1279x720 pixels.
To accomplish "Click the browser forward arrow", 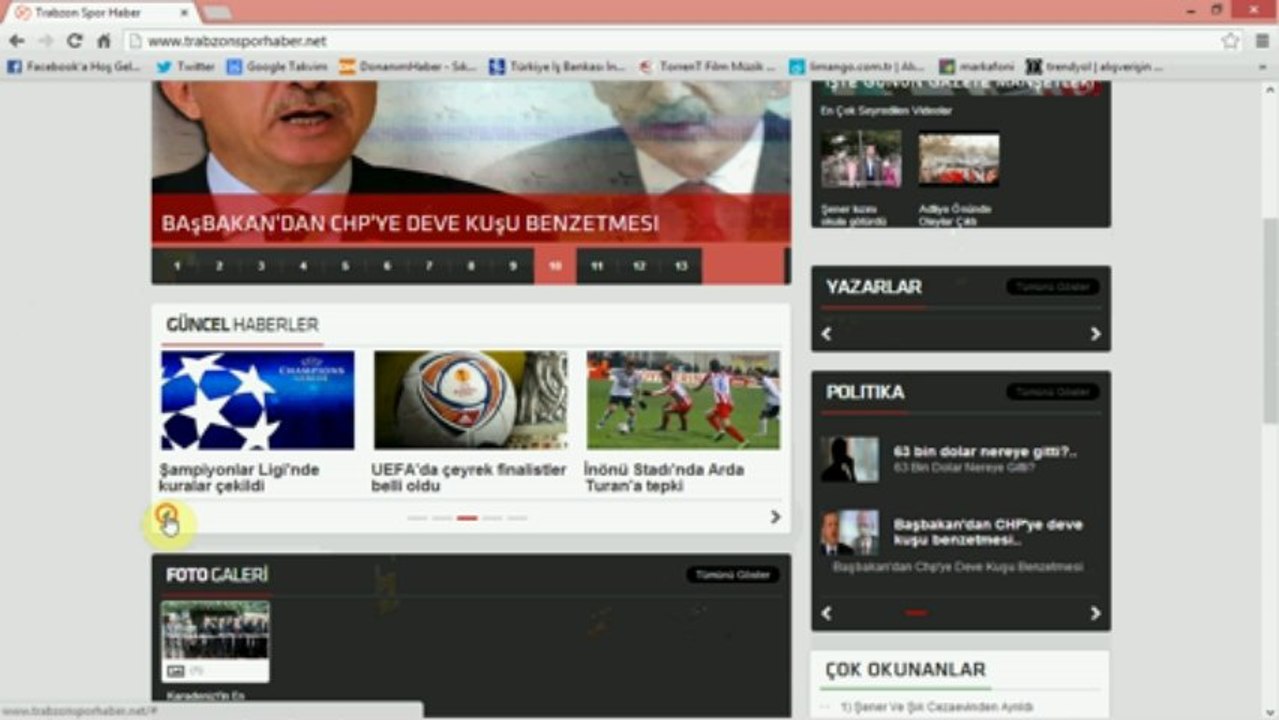I will click(x=45, y=41).
